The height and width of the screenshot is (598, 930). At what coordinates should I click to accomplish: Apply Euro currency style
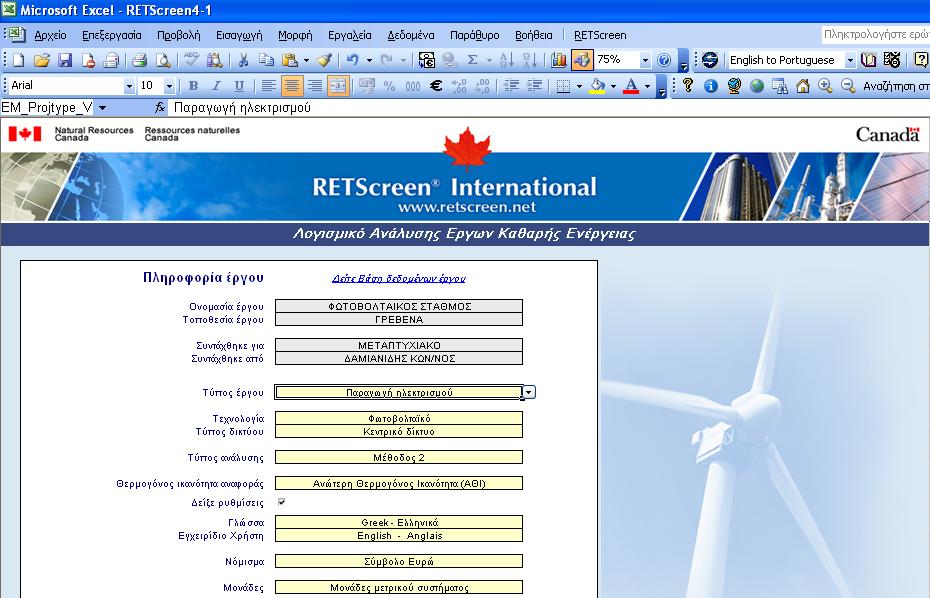click(x=436, y=86)
